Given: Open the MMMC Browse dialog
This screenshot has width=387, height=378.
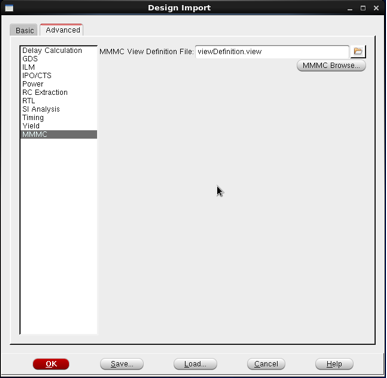Looking at the screenshot, I should tap(331, 65).
